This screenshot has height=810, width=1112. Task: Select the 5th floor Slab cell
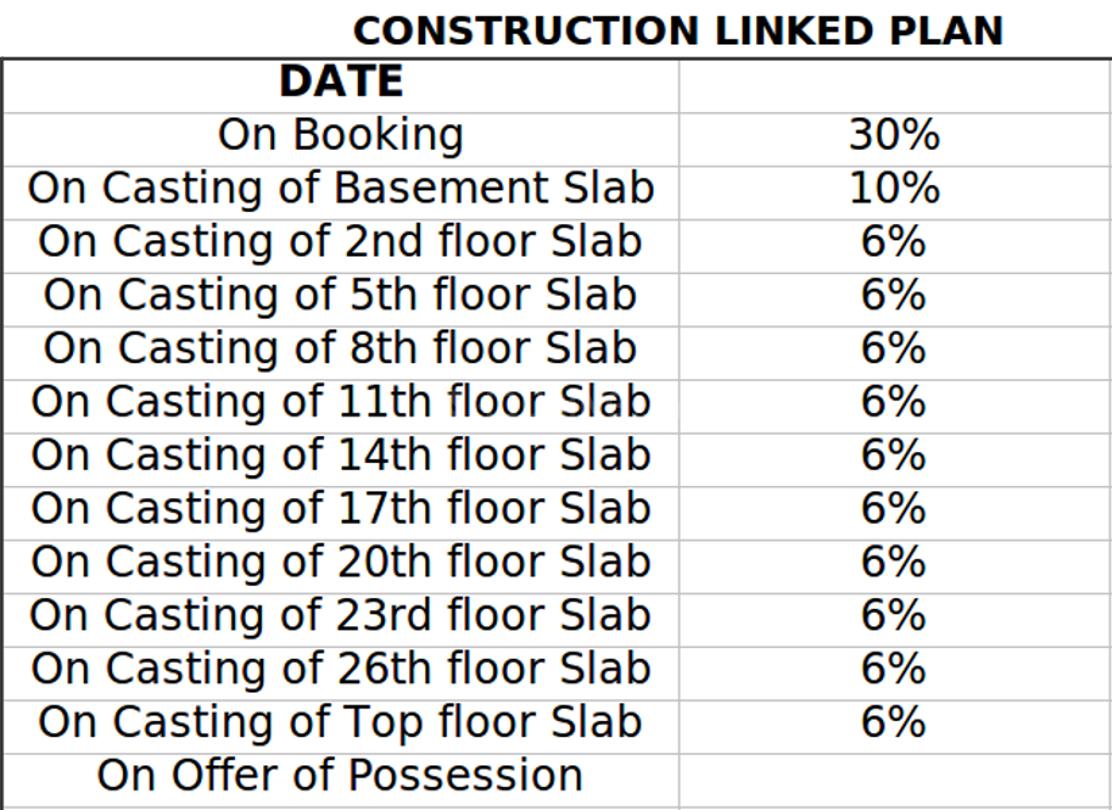340,295
